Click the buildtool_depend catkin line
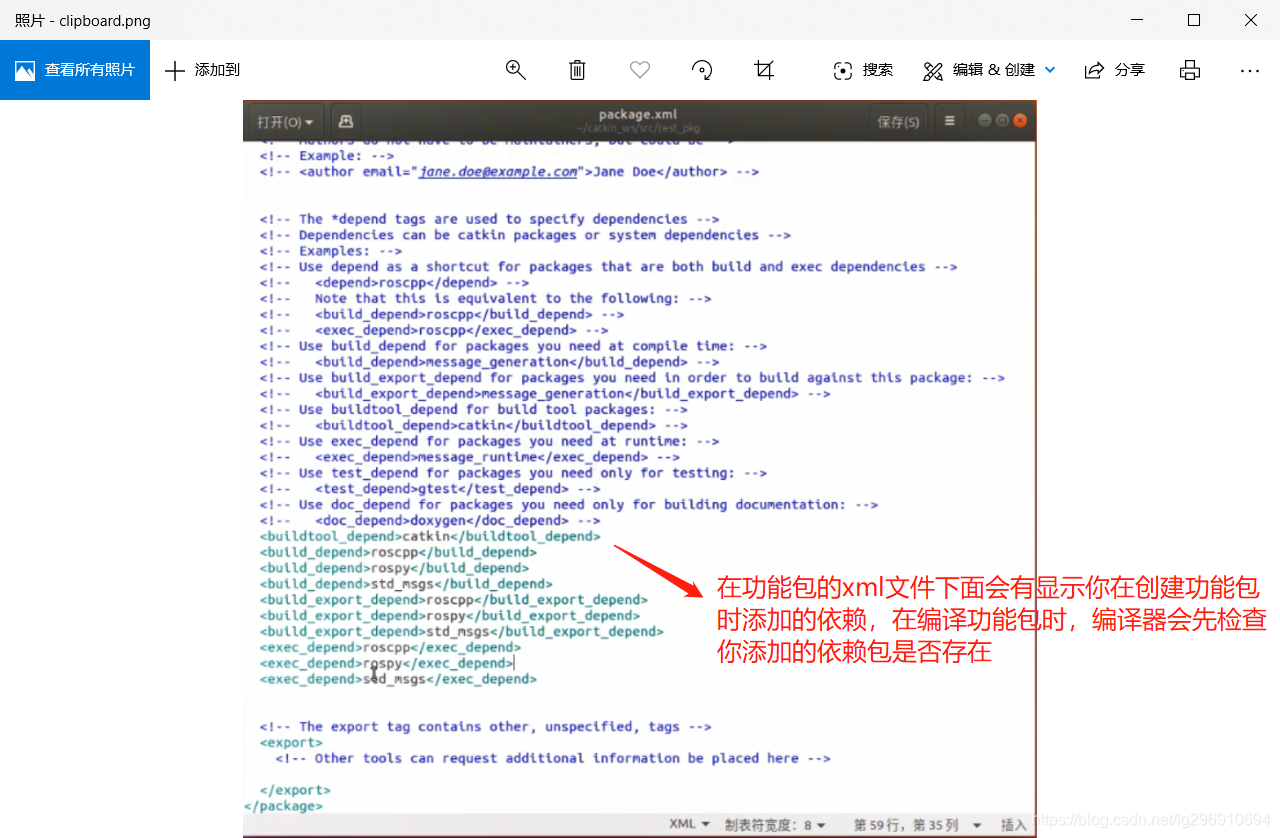 tap(430, 536)
